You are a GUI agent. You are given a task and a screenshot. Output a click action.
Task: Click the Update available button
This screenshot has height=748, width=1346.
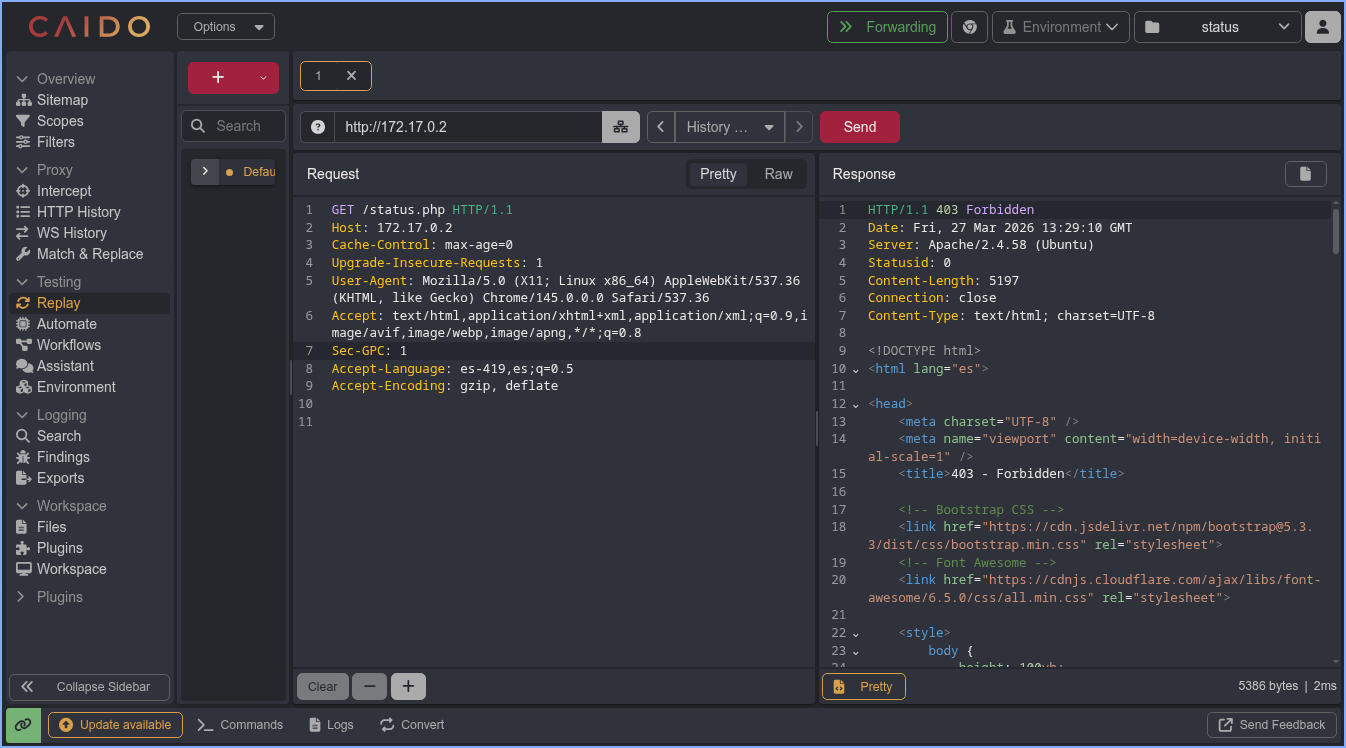(115, 725)
